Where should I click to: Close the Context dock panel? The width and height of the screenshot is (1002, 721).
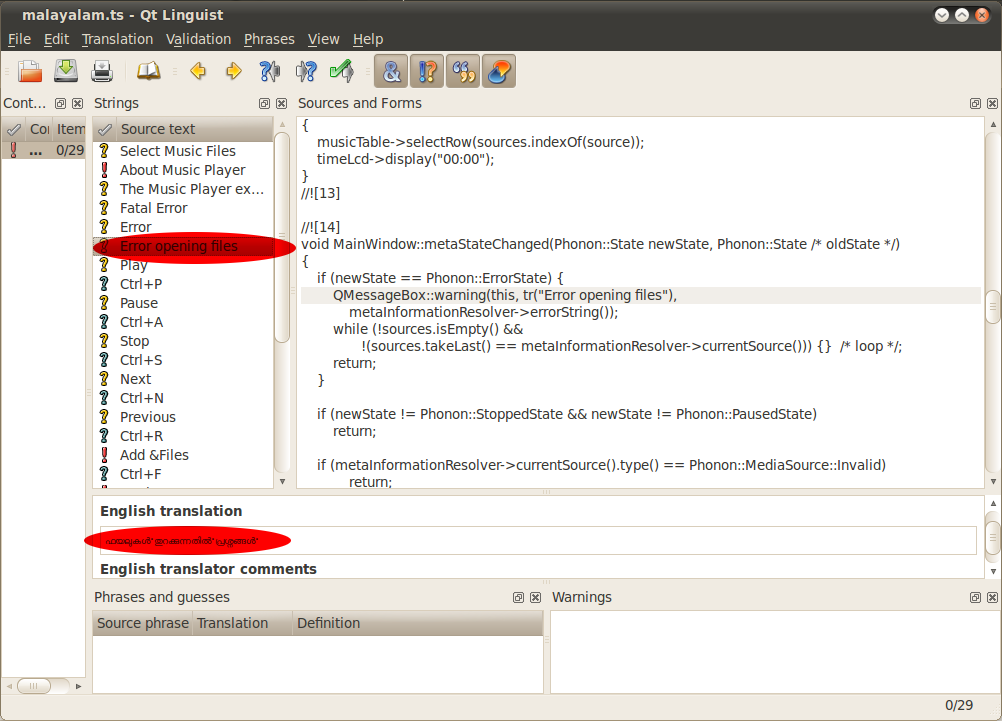[77, 104]
